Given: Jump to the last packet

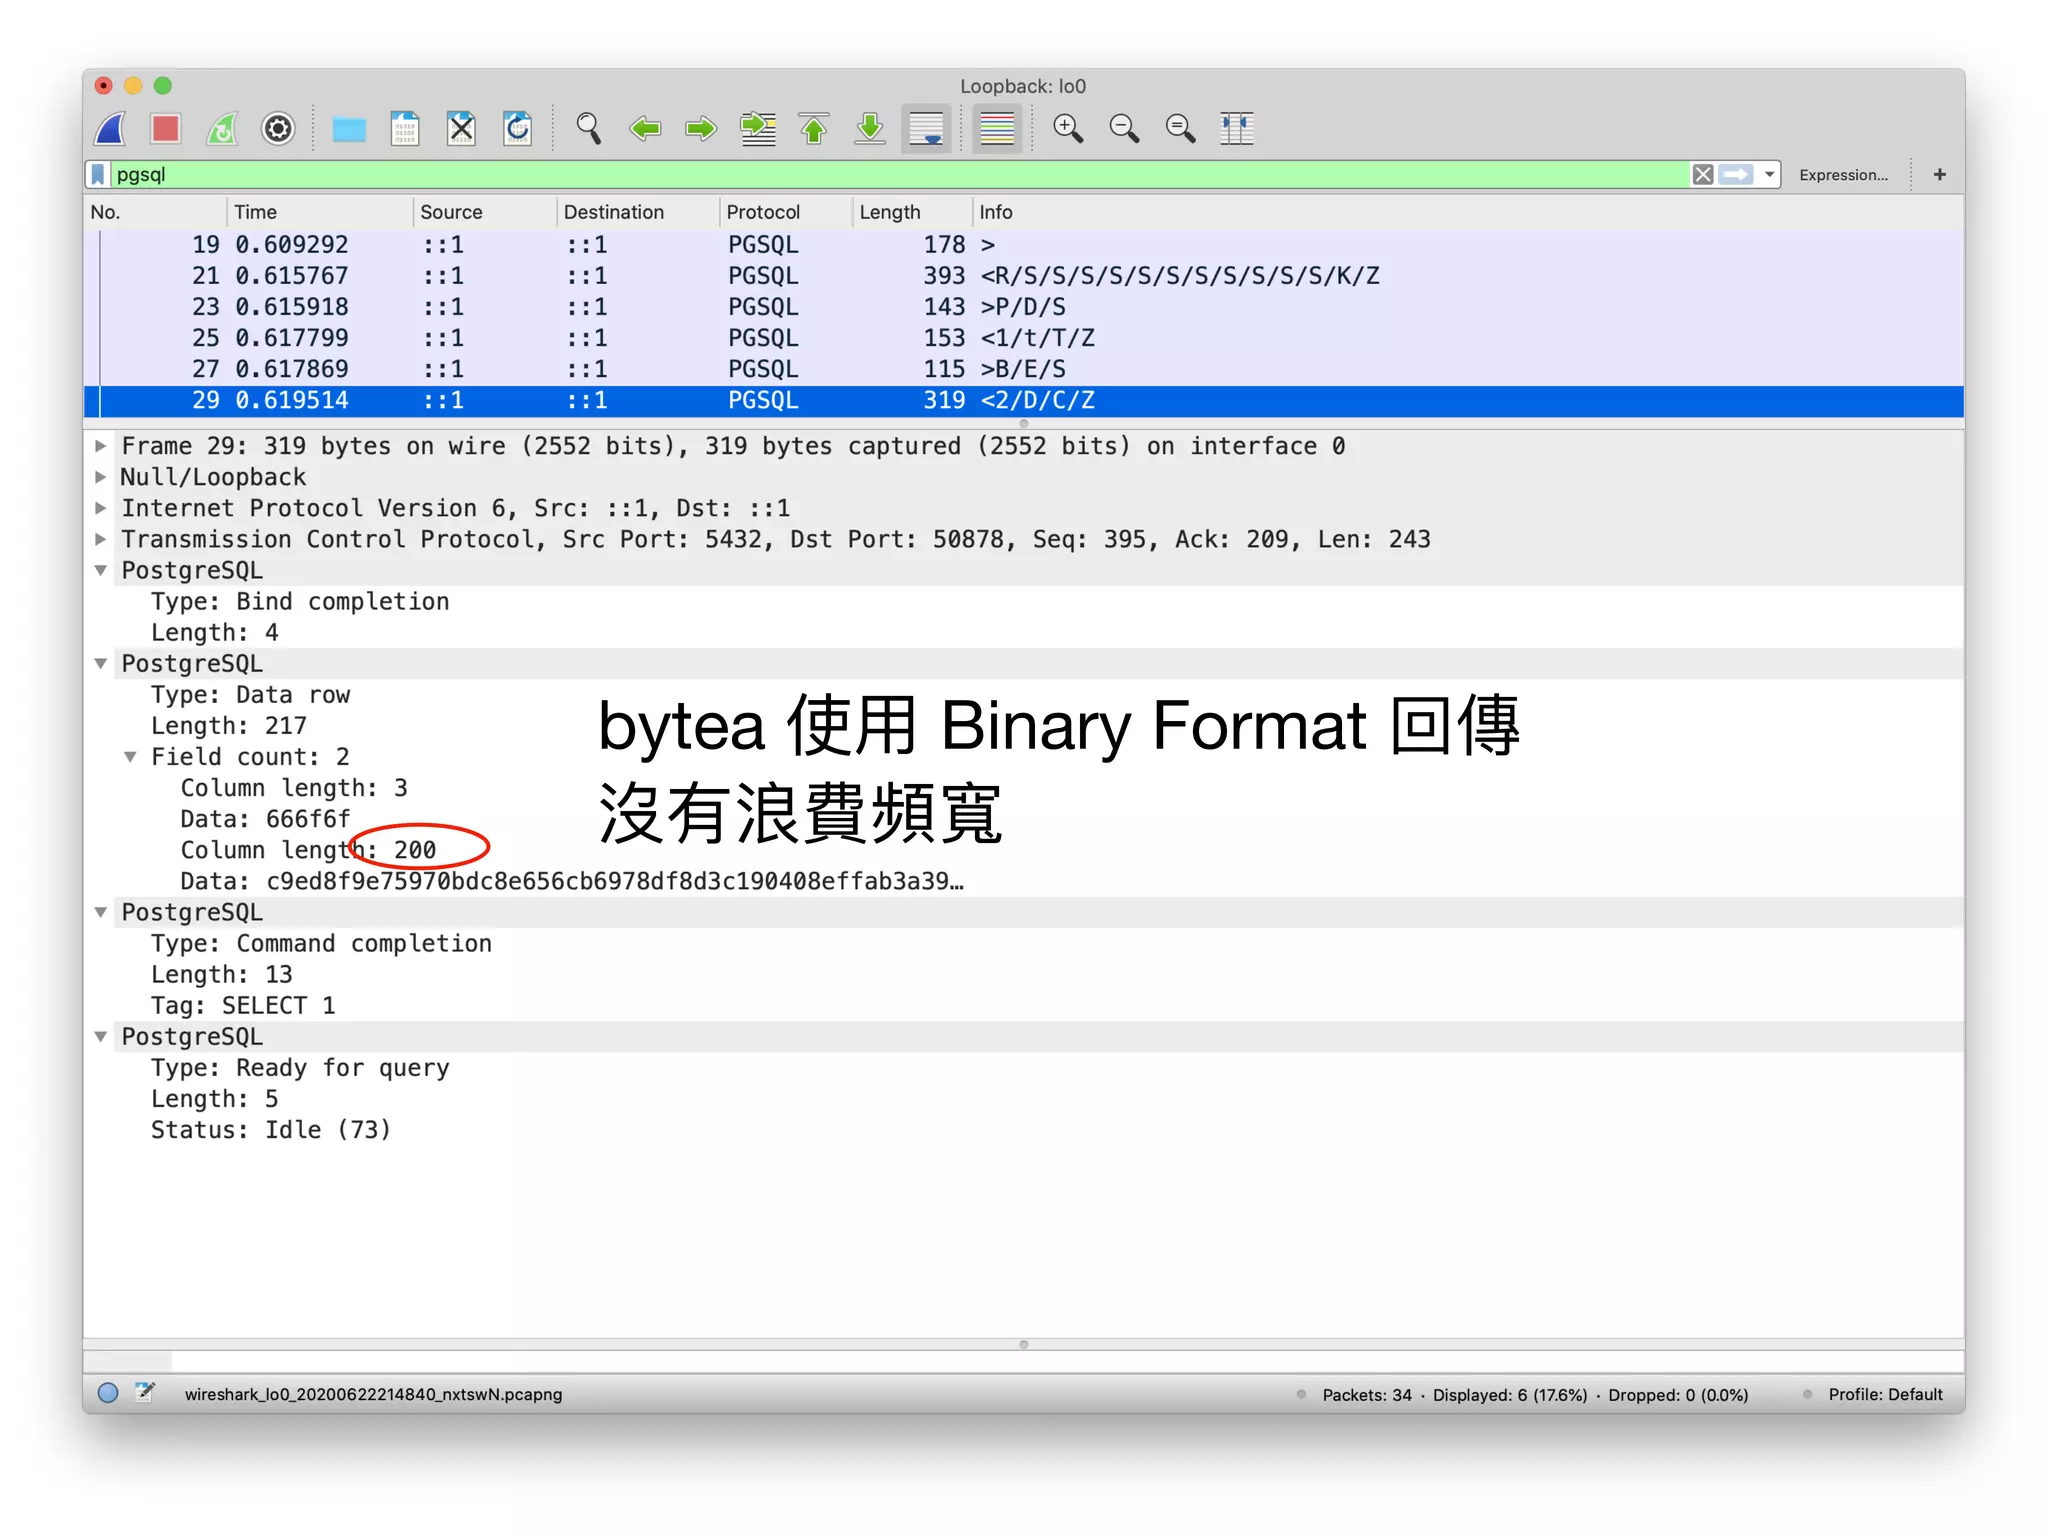Looking at the screenshot, I should tap(870, 128).
